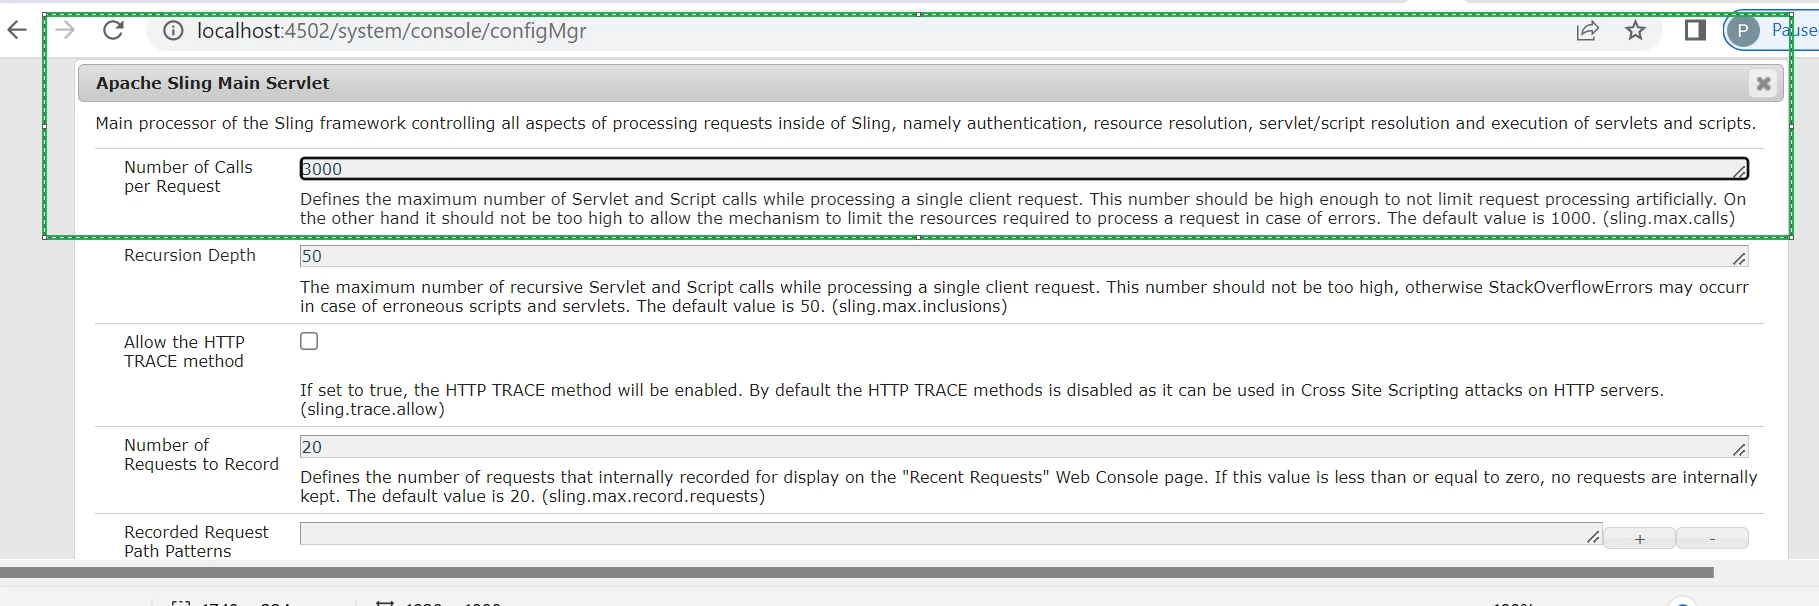Screen dimensions: 1819x606
Task: Enable Allow the HTTP TRACE method checkbox
Action: (309, 341)
